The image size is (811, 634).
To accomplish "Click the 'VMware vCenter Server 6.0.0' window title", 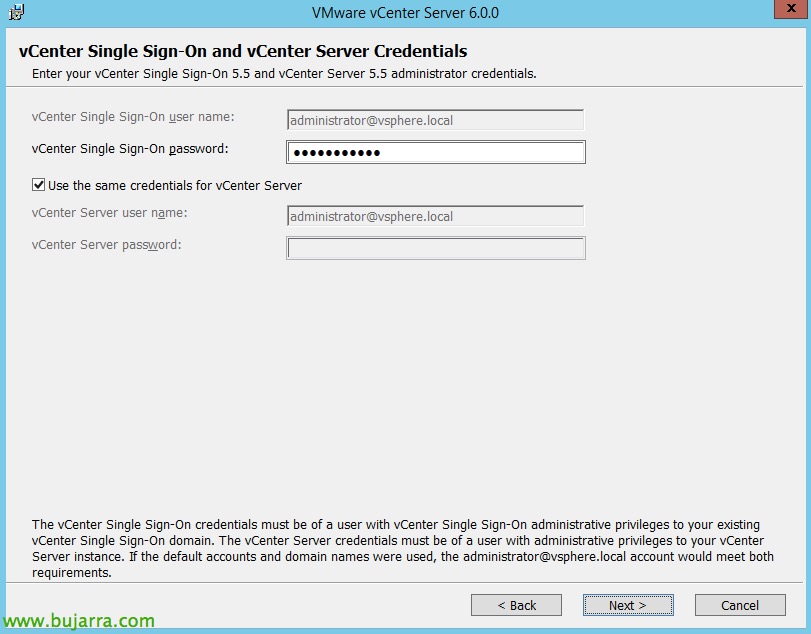I will pyautogui.click(x=405, y=12).
